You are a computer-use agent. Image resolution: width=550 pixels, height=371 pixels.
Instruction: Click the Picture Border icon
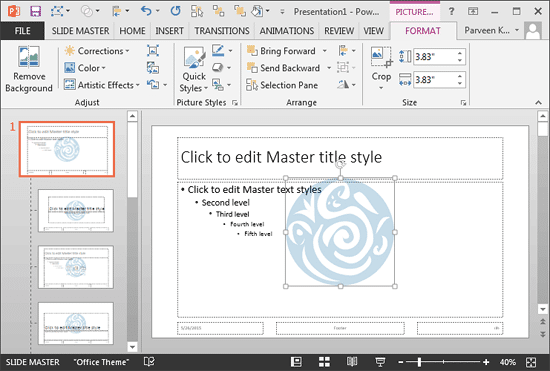point(218,50)
